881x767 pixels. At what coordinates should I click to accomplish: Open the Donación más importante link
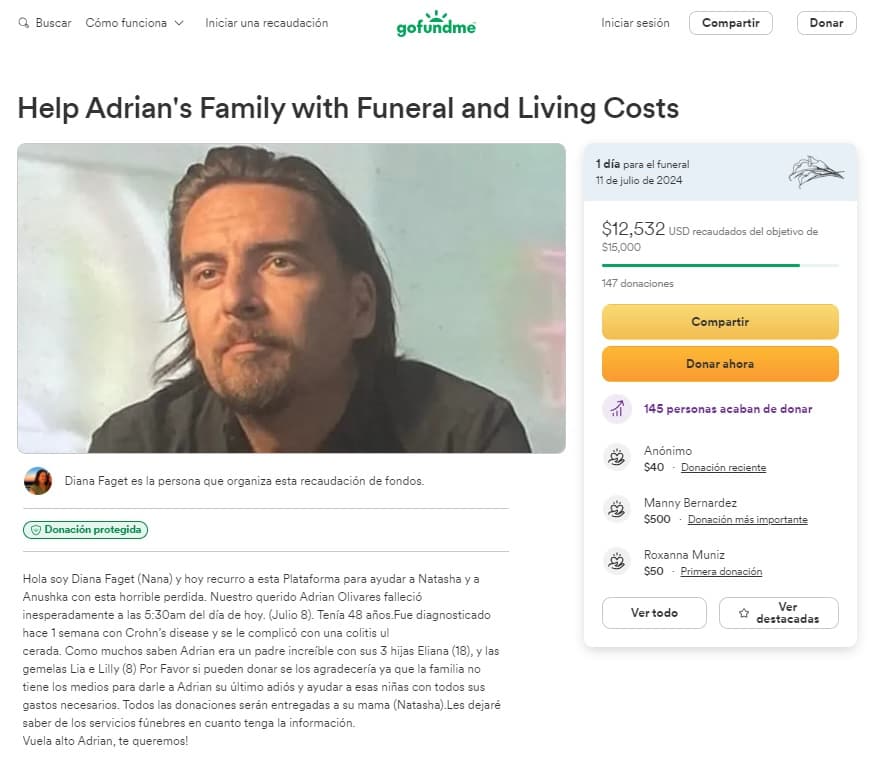coord(748,519)
